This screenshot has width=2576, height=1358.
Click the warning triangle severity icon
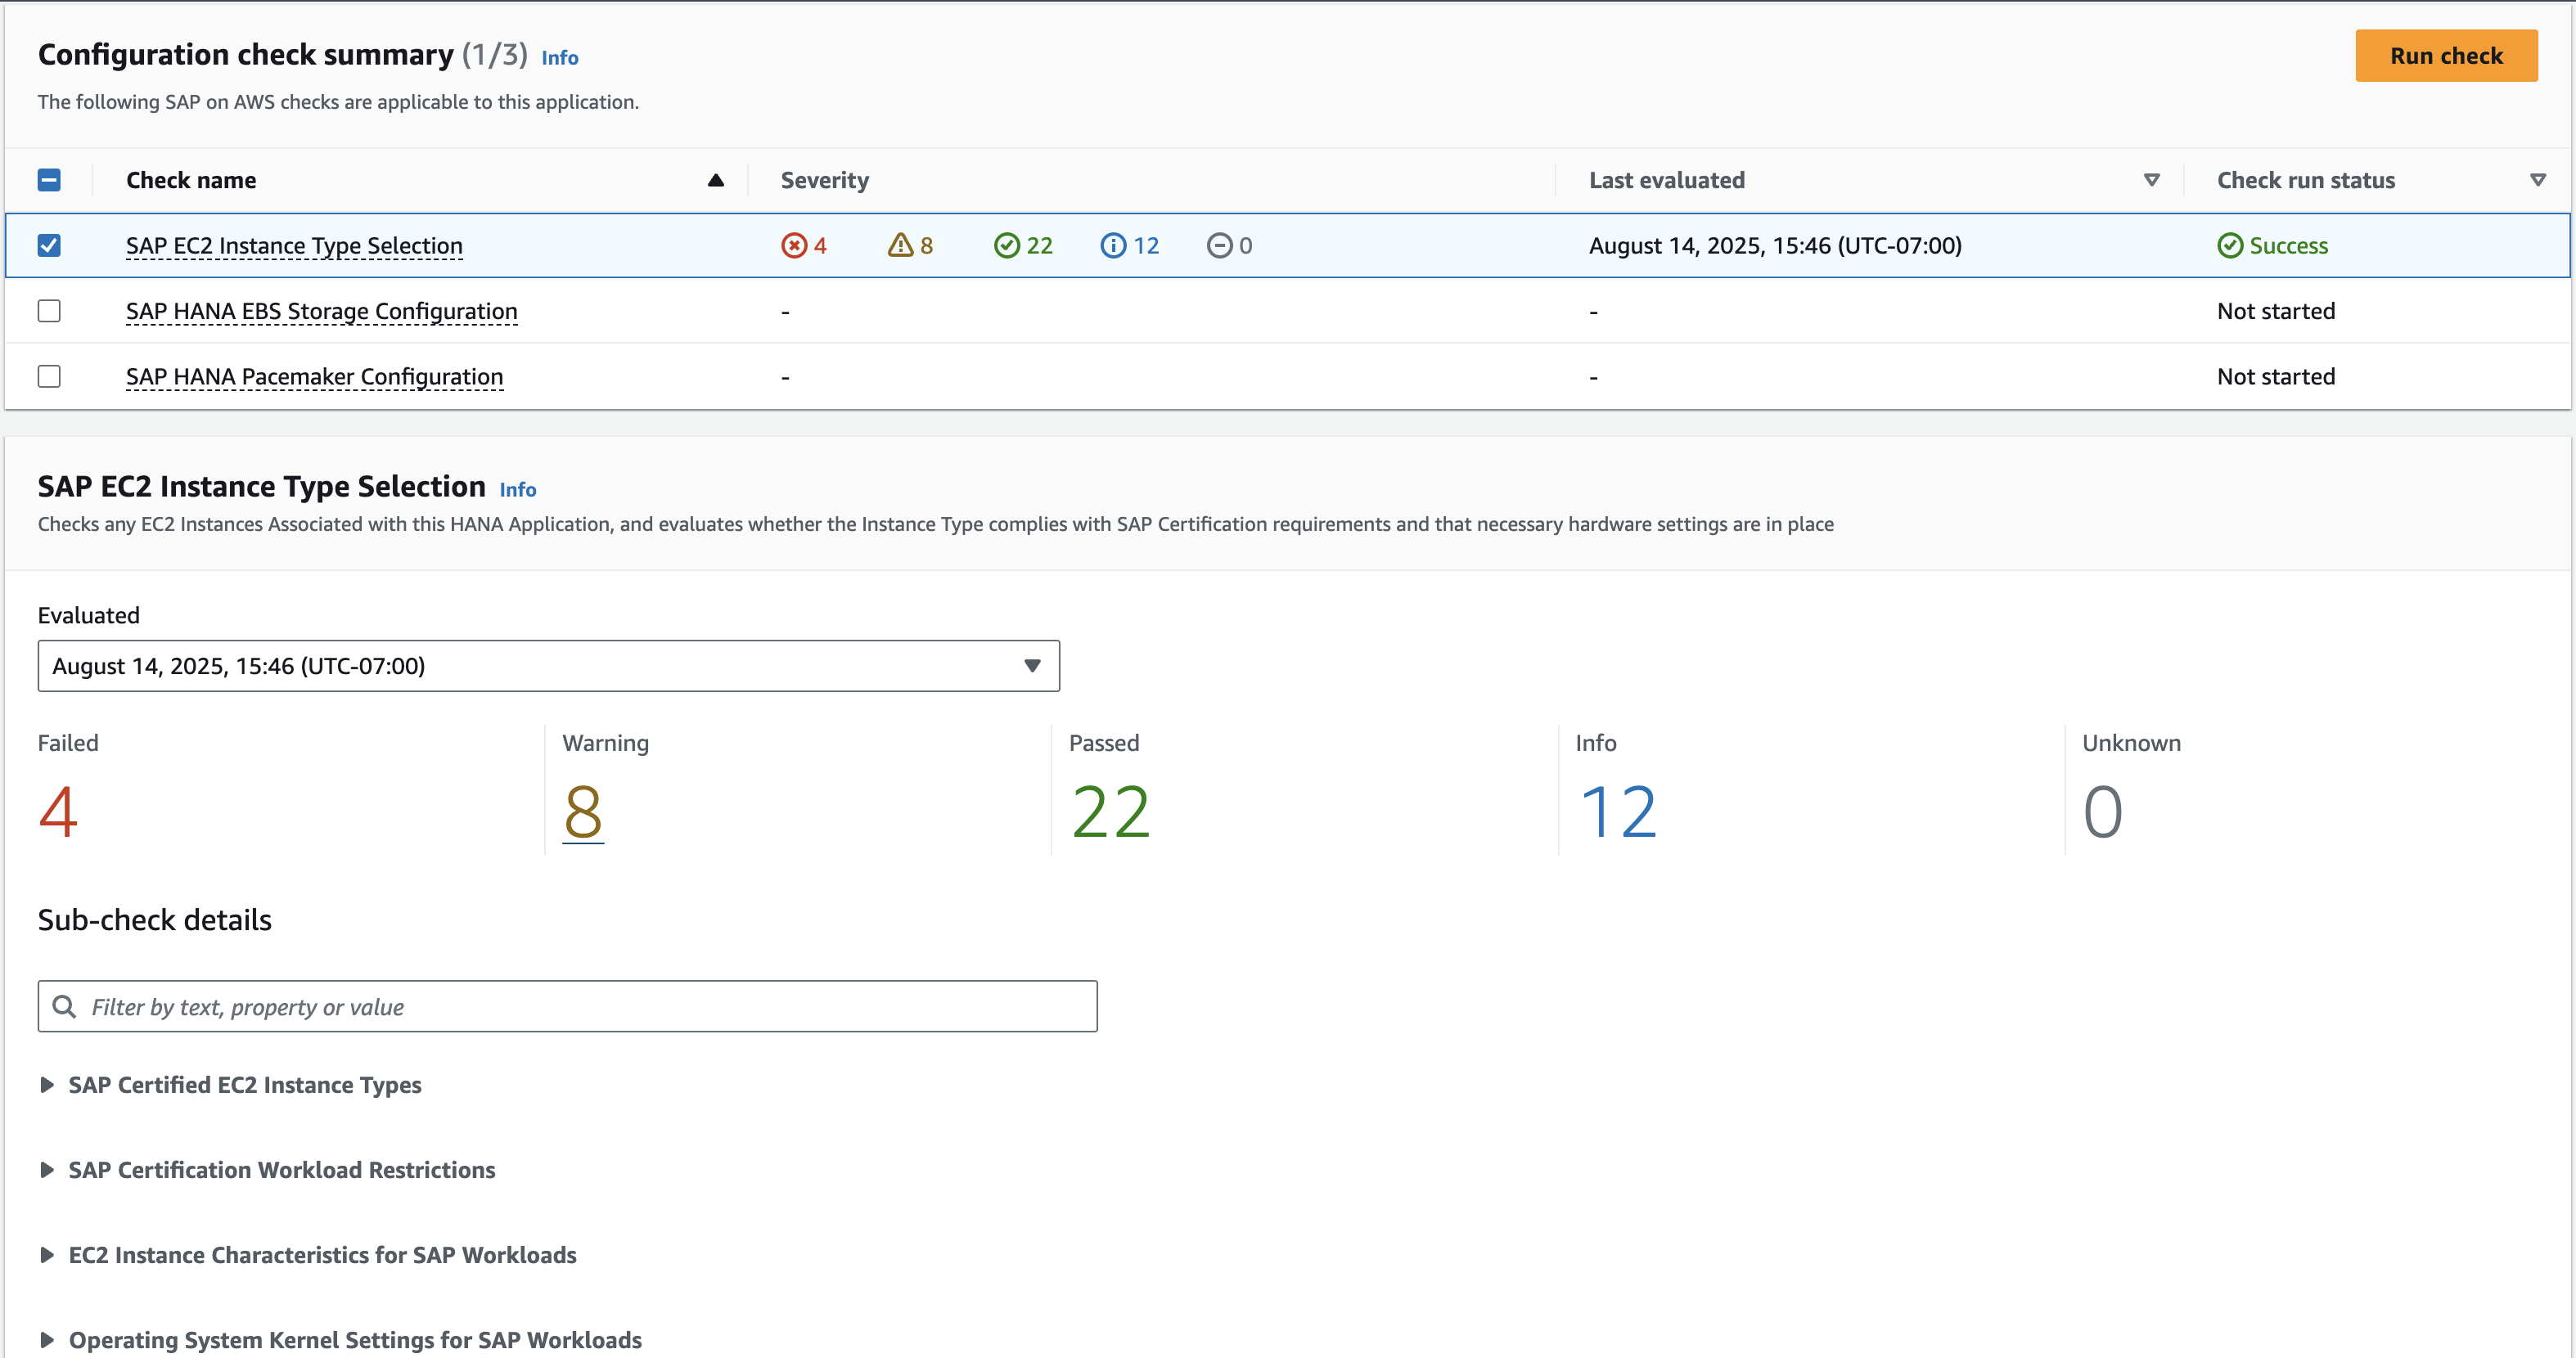[900, 245]
